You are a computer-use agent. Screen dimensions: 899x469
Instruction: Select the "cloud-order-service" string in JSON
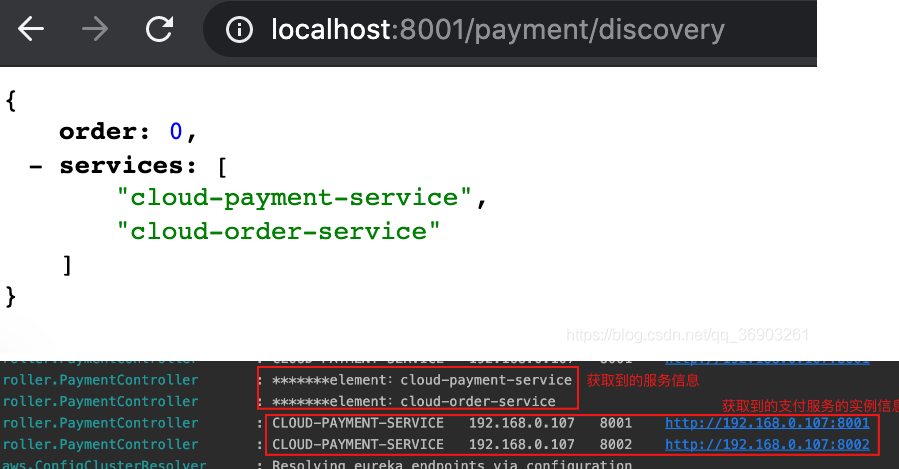tap(279, 232)
